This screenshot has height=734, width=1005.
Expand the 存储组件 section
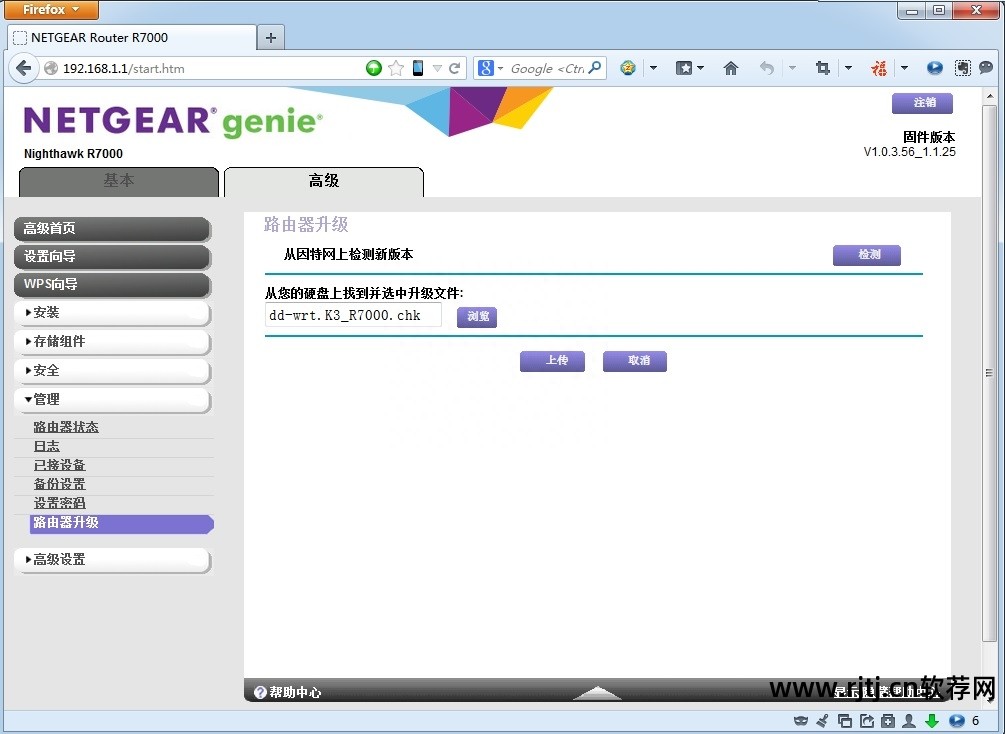click(113, 342)
